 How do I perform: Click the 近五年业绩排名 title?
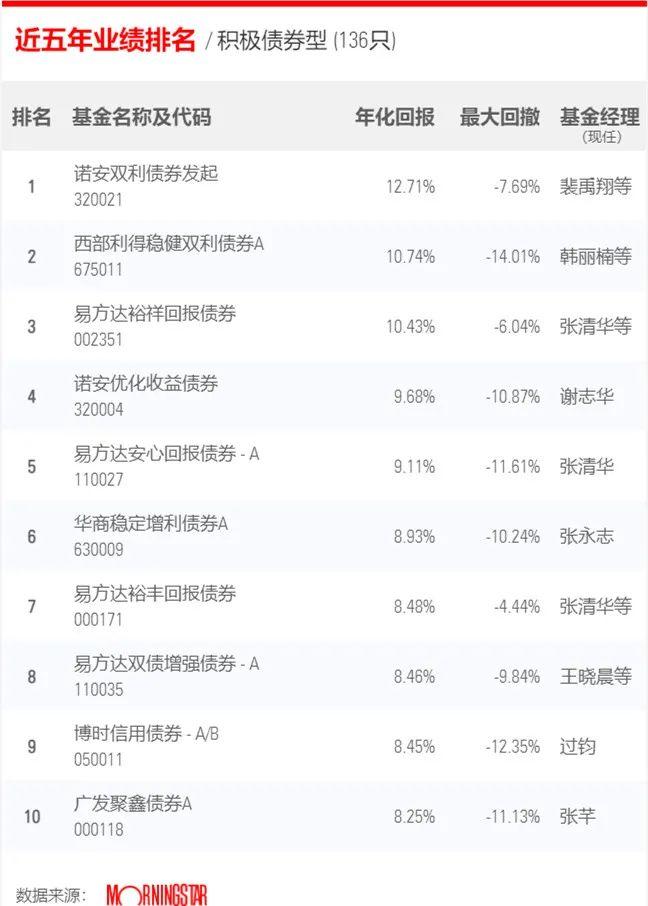(105, 40)
